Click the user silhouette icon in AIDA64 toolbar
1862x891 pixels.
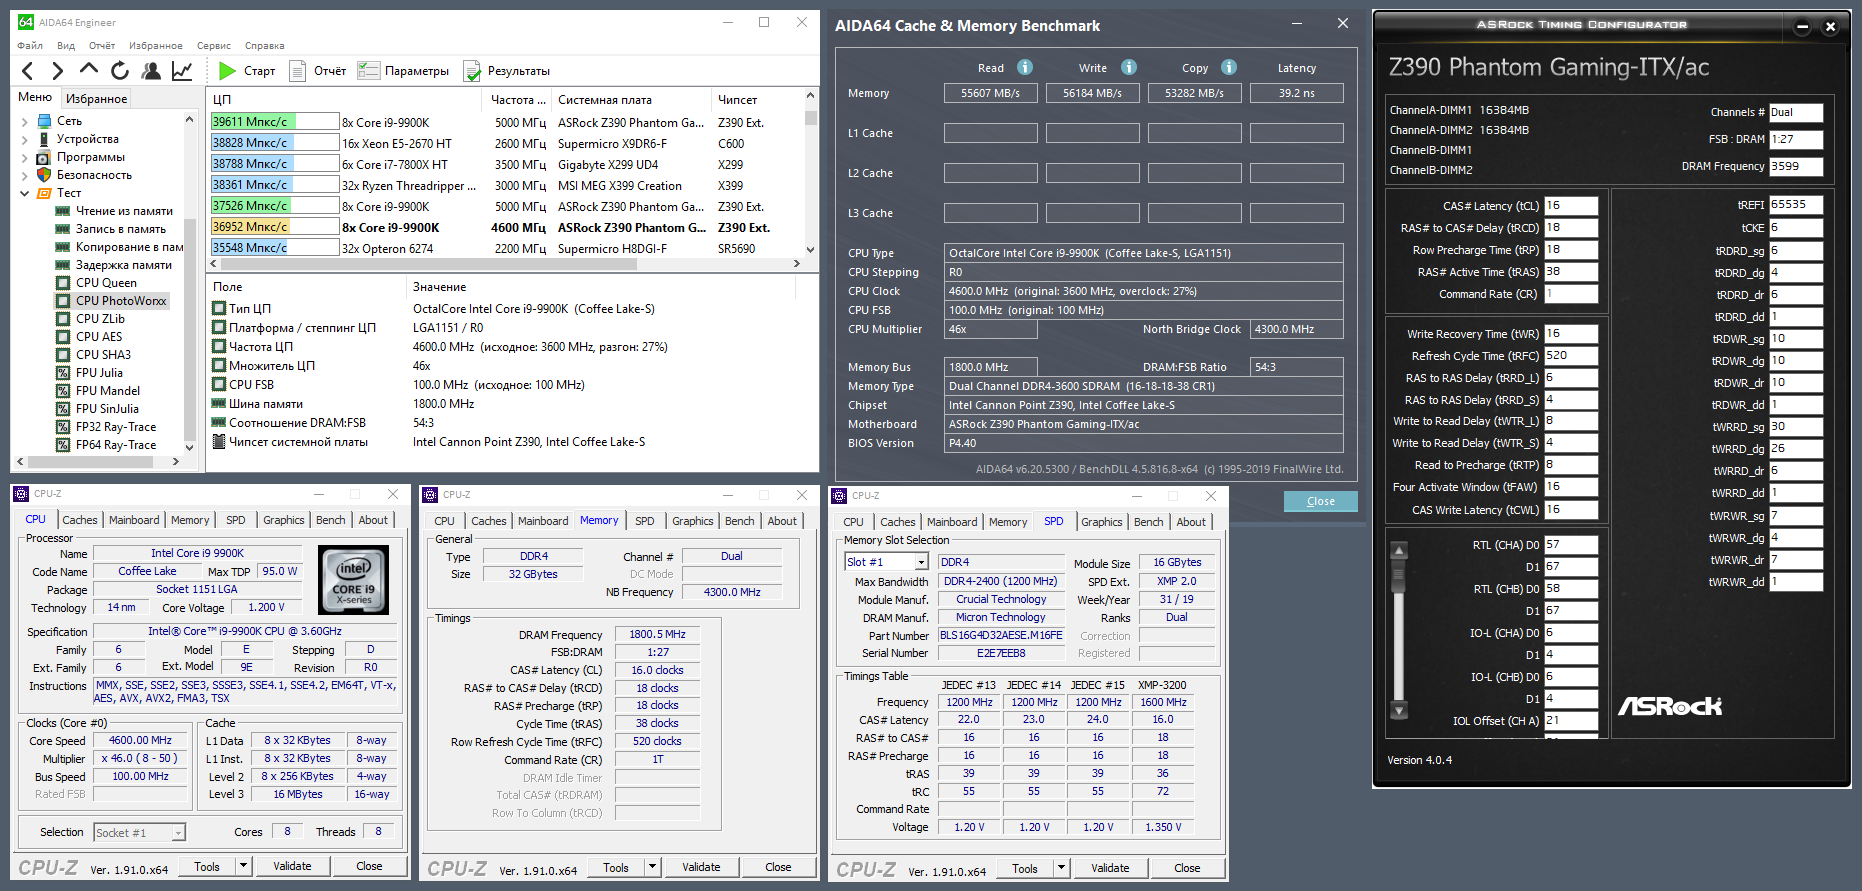coord(151,70)
